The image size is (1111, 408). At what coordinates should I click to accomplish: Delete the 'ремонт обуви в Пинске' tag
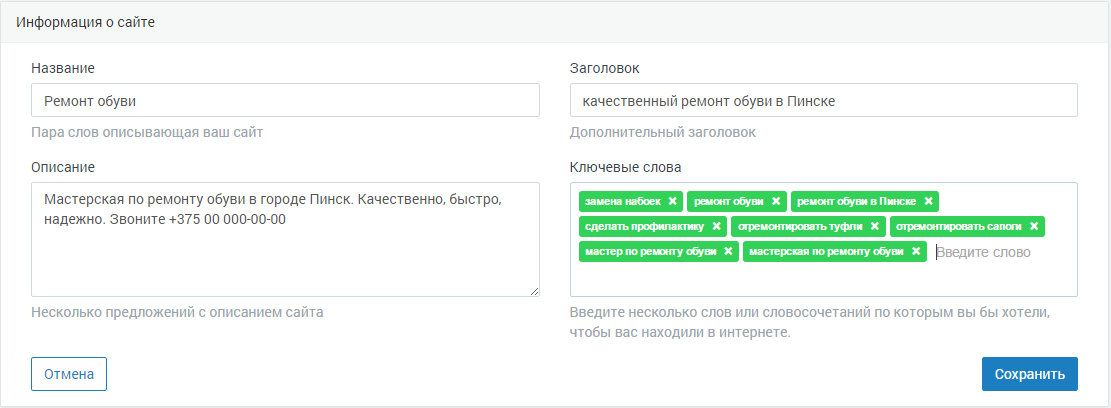929,201
